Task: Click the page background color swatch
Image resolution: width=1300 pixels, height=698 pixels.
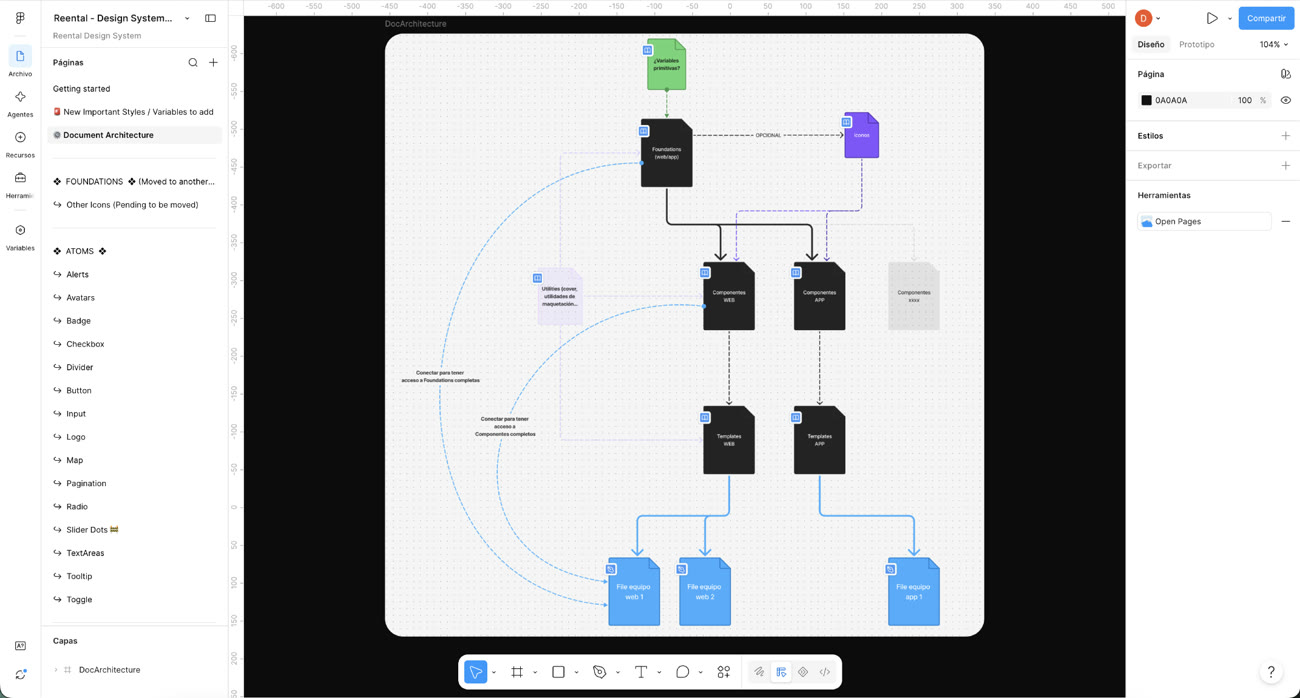Action: click(1147, 100)
